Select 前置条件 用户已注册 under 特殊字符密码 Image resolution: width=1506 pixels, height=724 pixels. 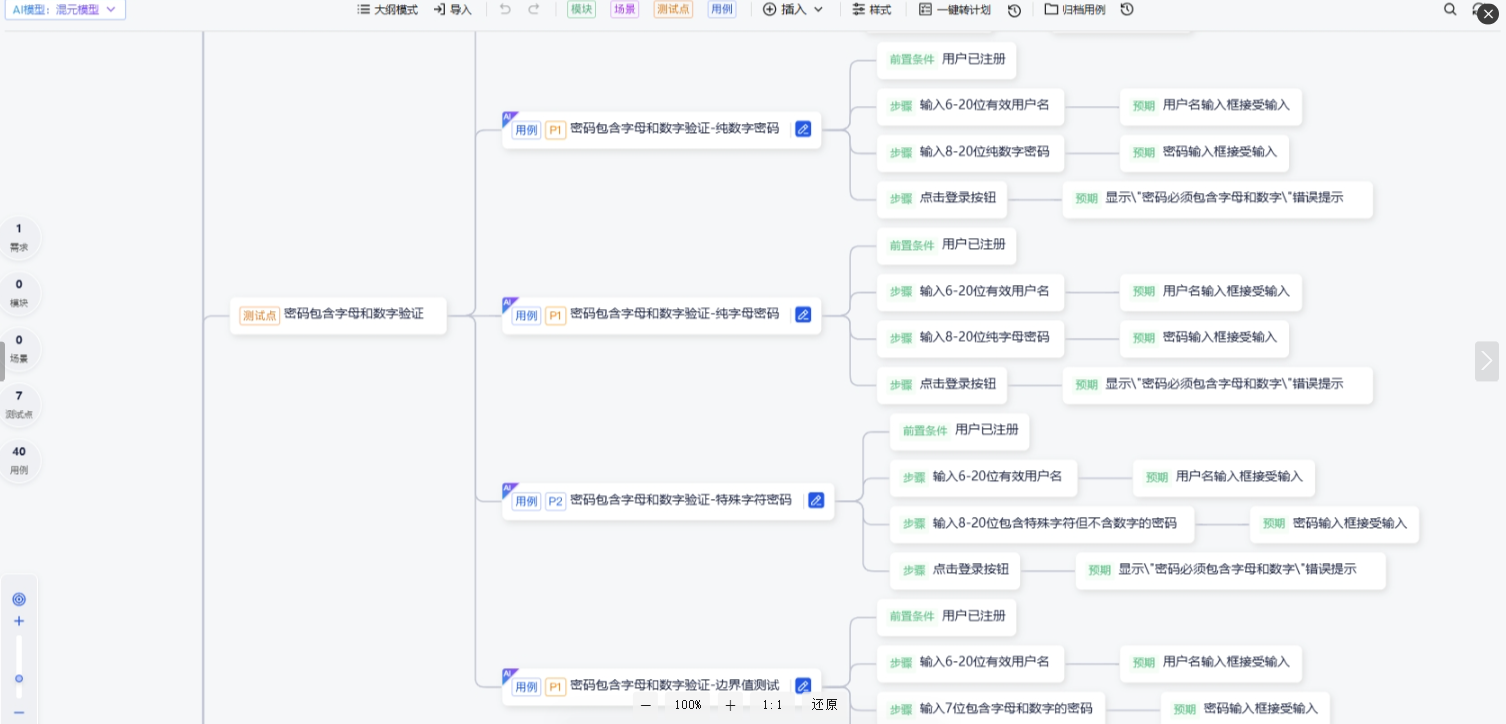960,431
